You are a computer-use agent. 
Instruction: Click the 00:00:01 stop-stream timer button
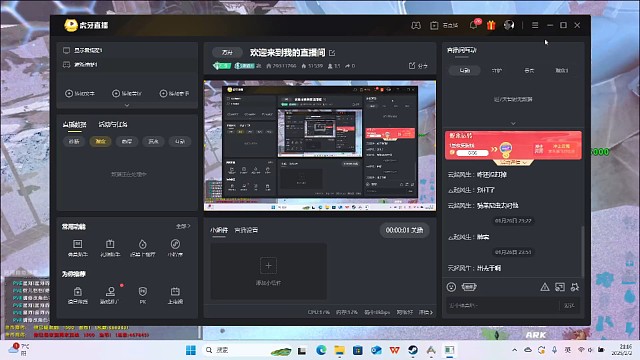tap(404, 230)
